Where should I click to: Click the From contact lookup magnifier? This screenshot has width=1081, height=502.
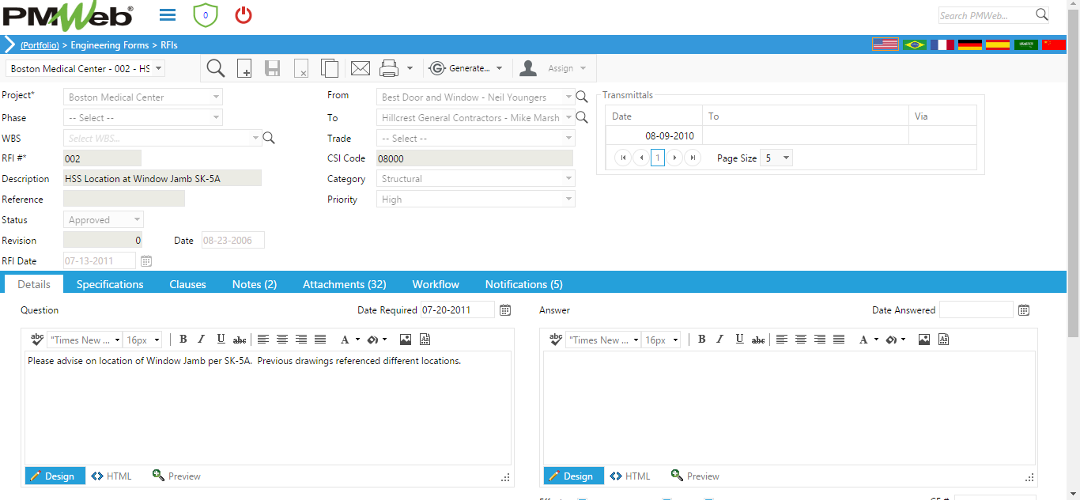(582, 97)
